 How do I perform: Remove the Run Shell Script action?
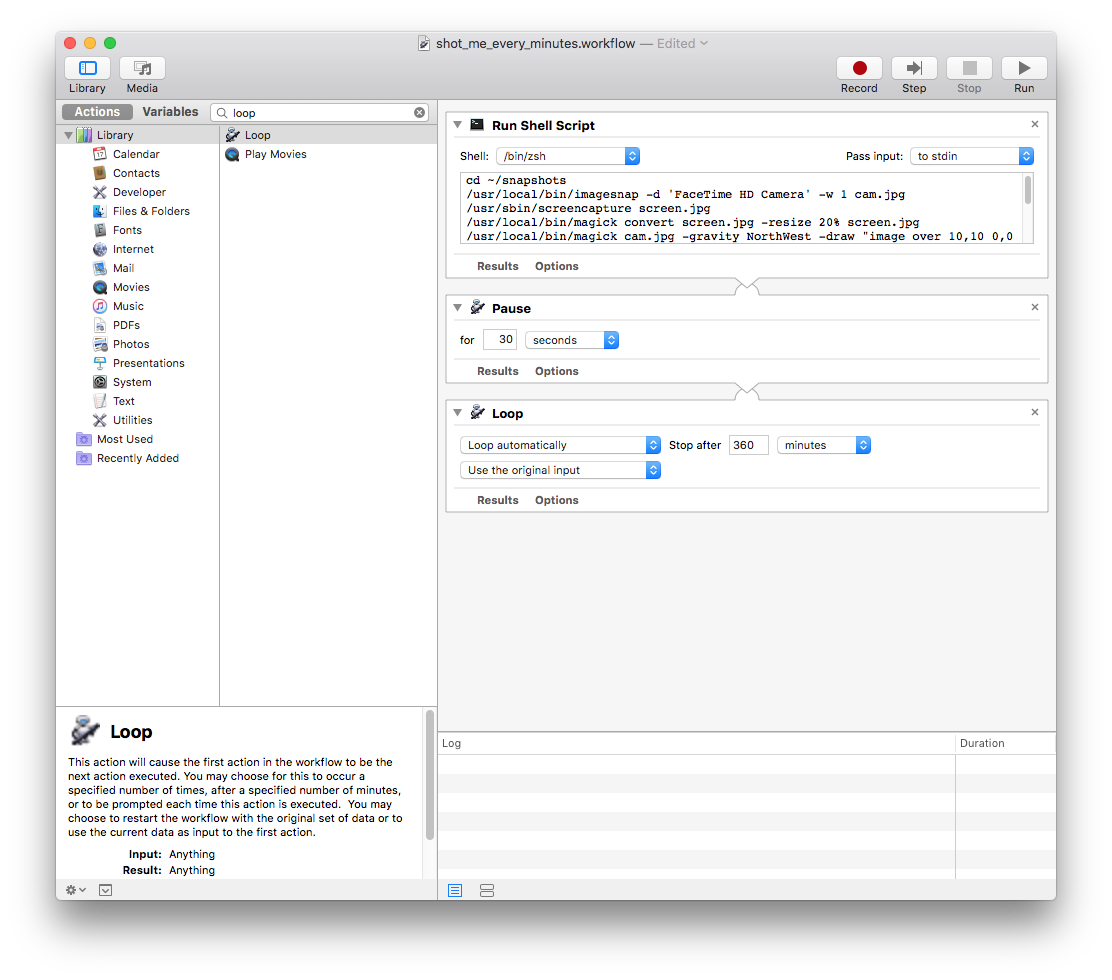pyautogui.click(x=1035, y=124)
